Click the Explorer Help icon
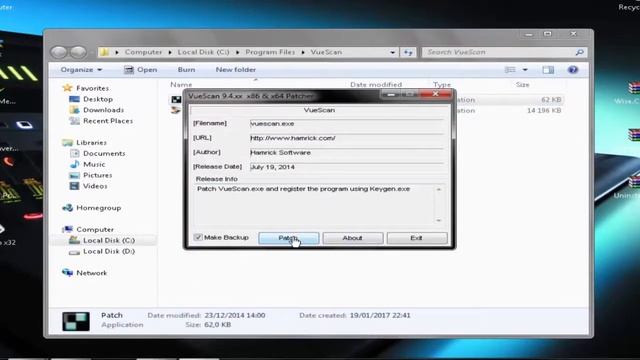Viewport: 640px width, 360px height. tap(573, 70)
